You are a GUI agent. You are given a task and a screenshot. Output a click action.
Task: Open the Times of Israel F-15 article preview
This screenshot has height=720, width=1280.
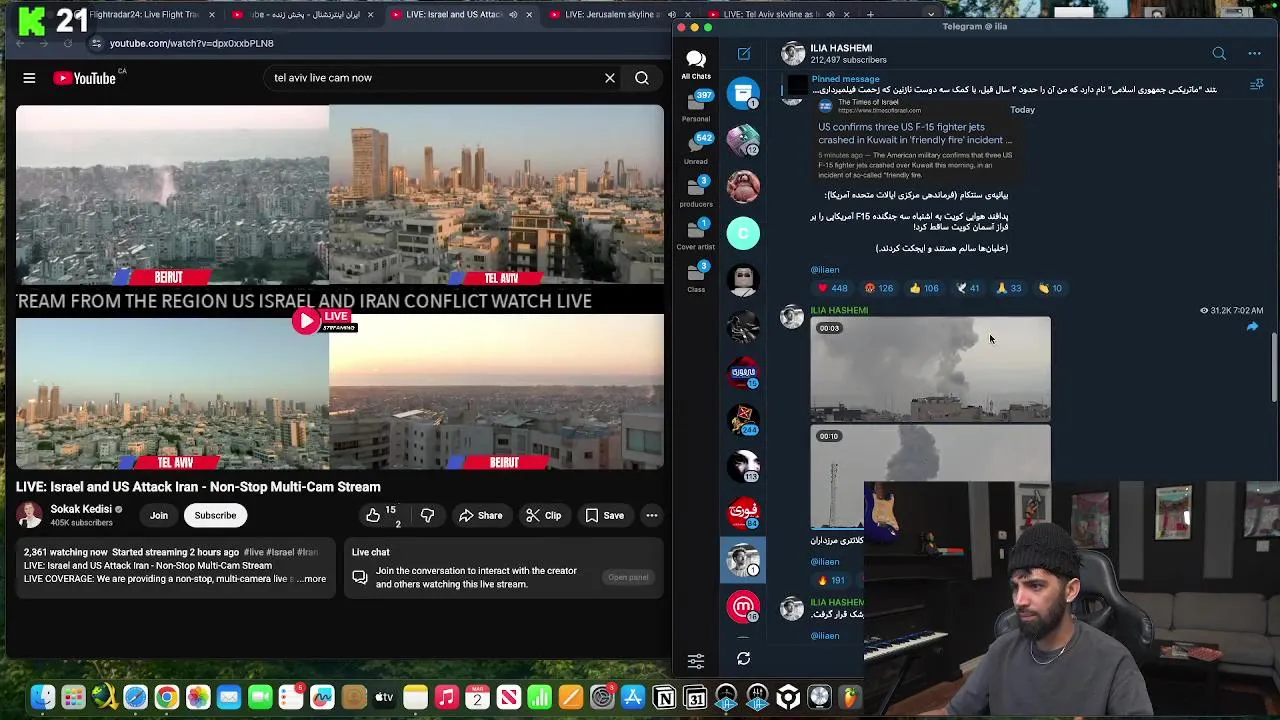pyautogui.click(x=915, y=140)
